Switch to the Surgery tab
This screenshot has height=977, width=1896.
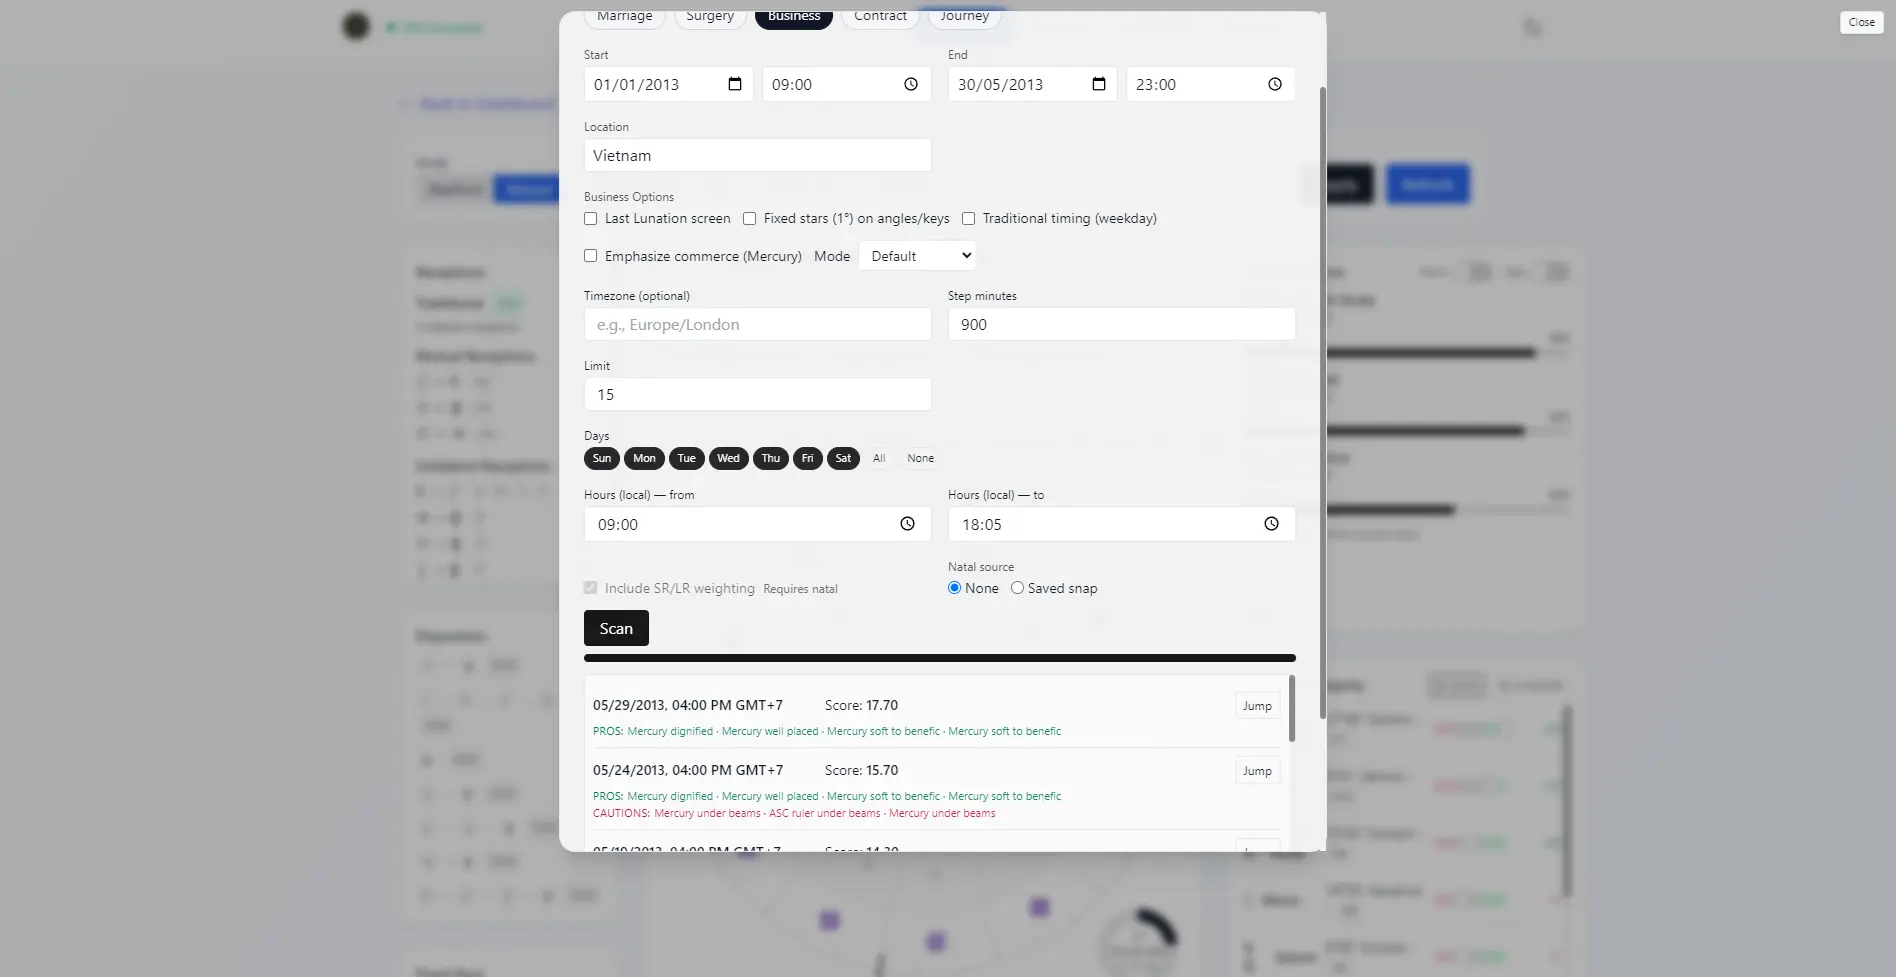click(x=710, y=17)
